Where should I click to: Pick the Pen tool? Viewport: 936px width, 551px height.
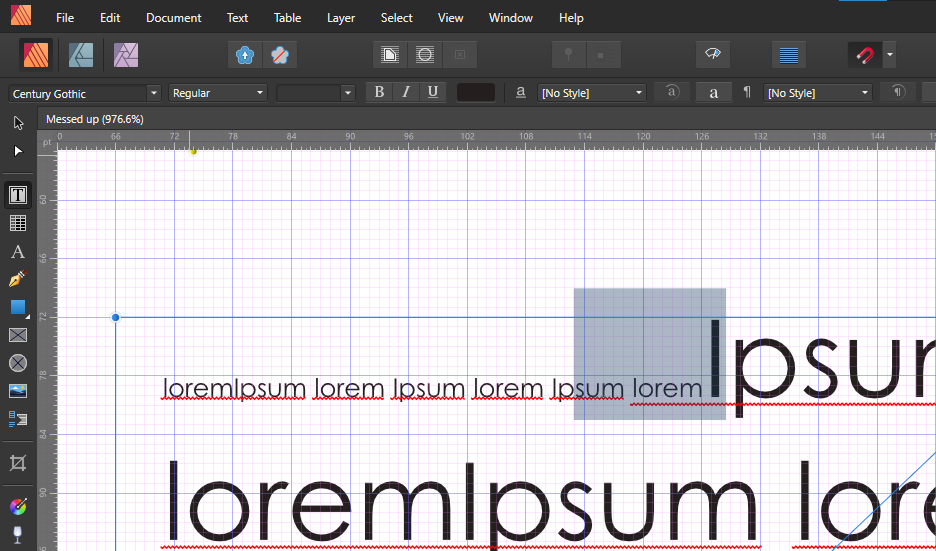tap(18, 279)
